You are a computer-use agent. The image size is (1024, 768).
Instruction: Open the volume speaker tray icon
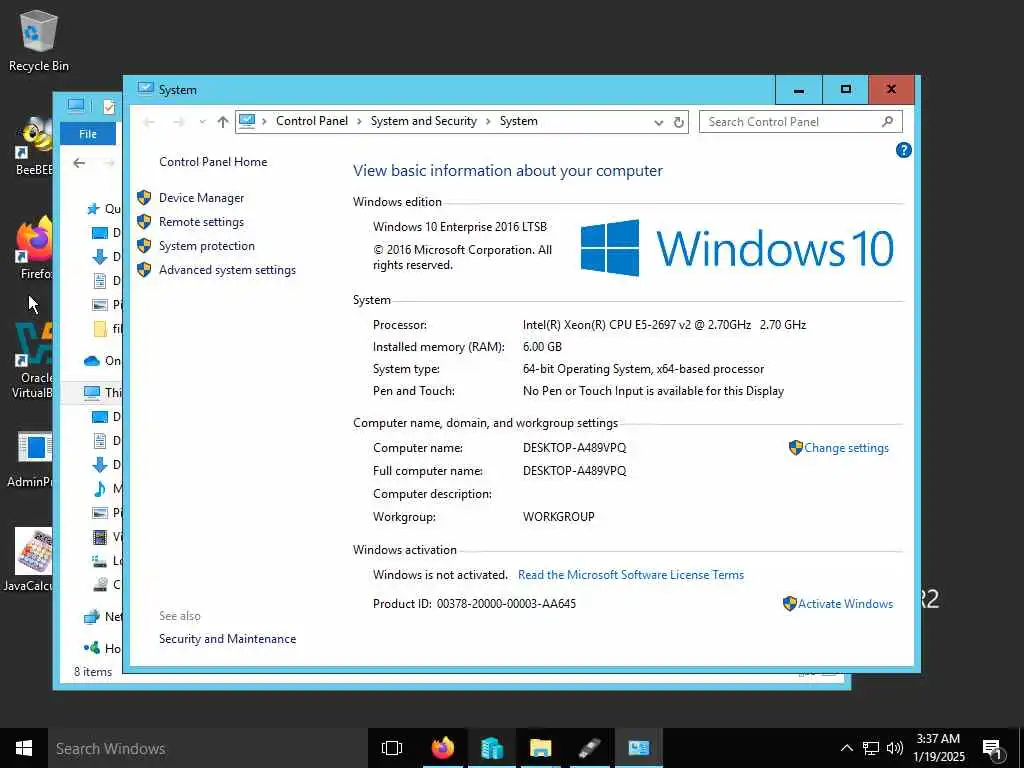(x=895, y=748)
